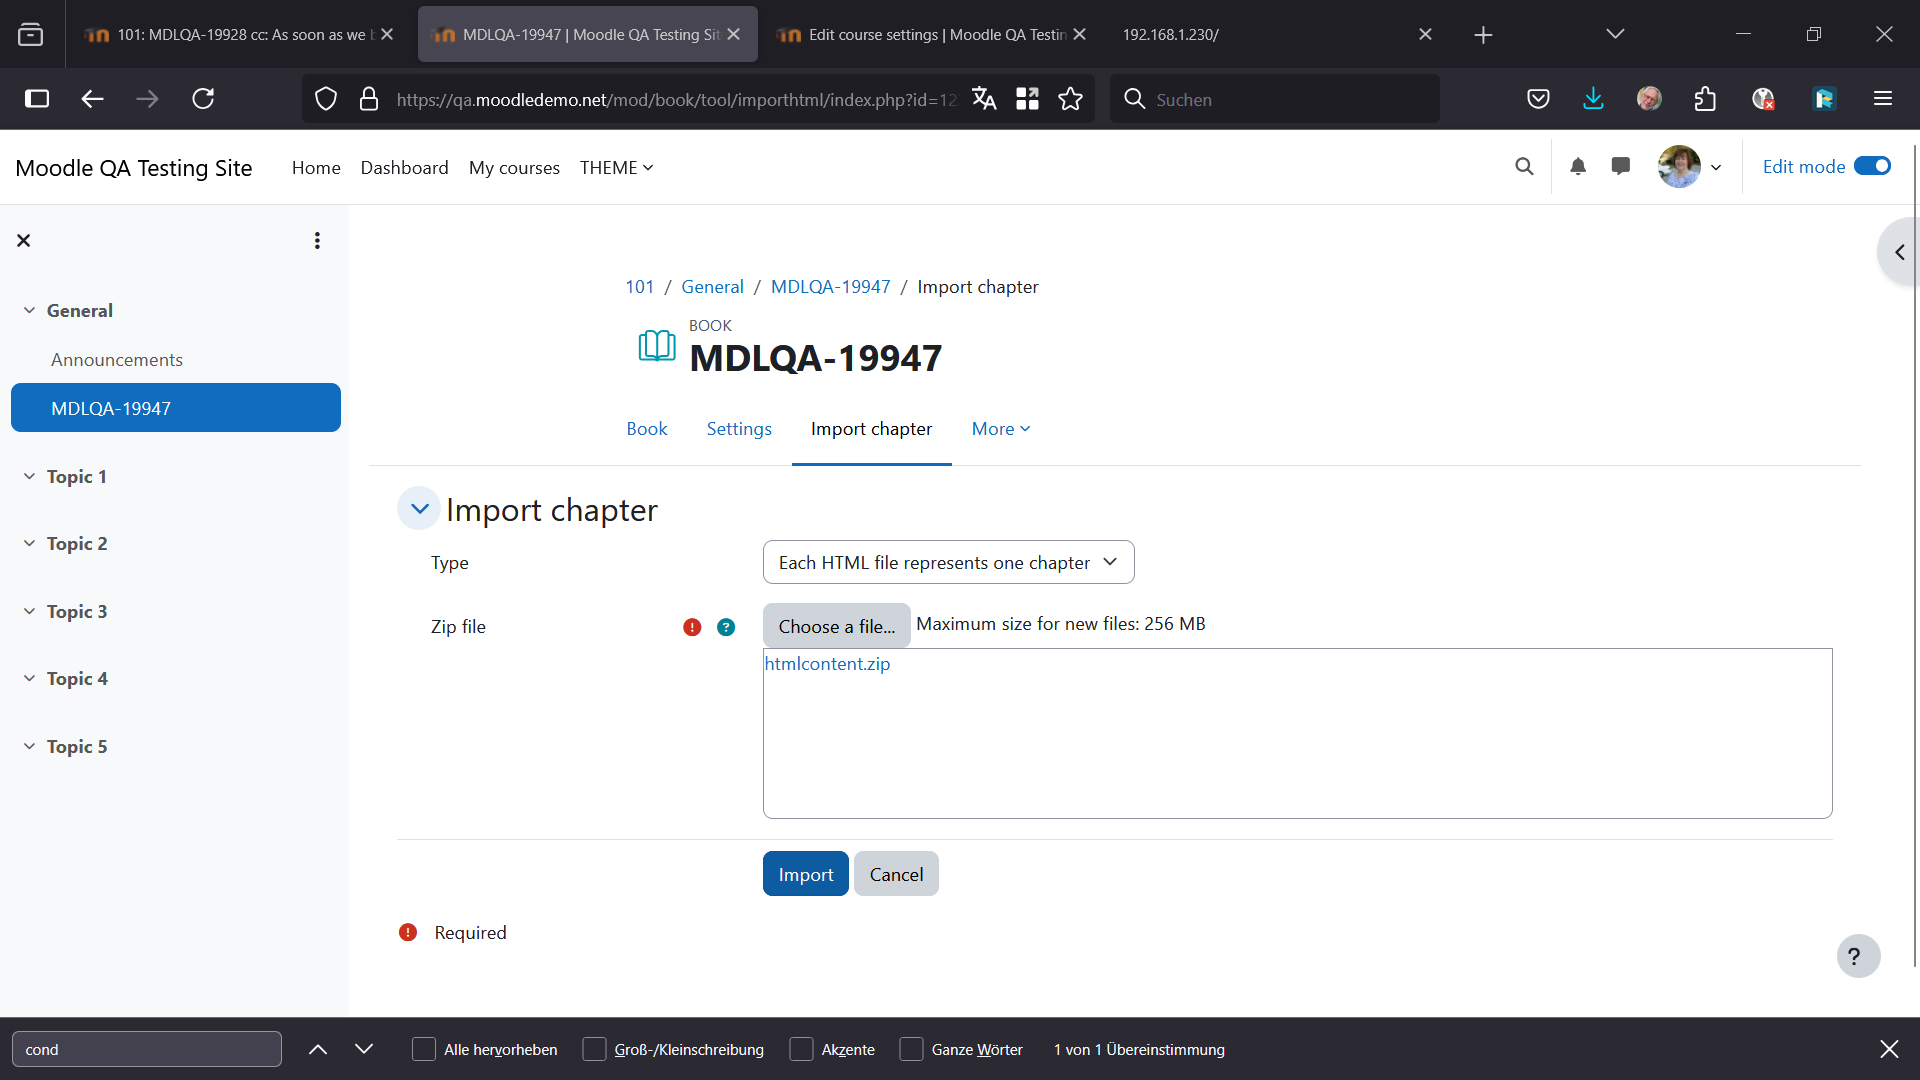Open the block drawer arrow on right
Screen dimensions: 1920x1080
(x=1899, y=252)
